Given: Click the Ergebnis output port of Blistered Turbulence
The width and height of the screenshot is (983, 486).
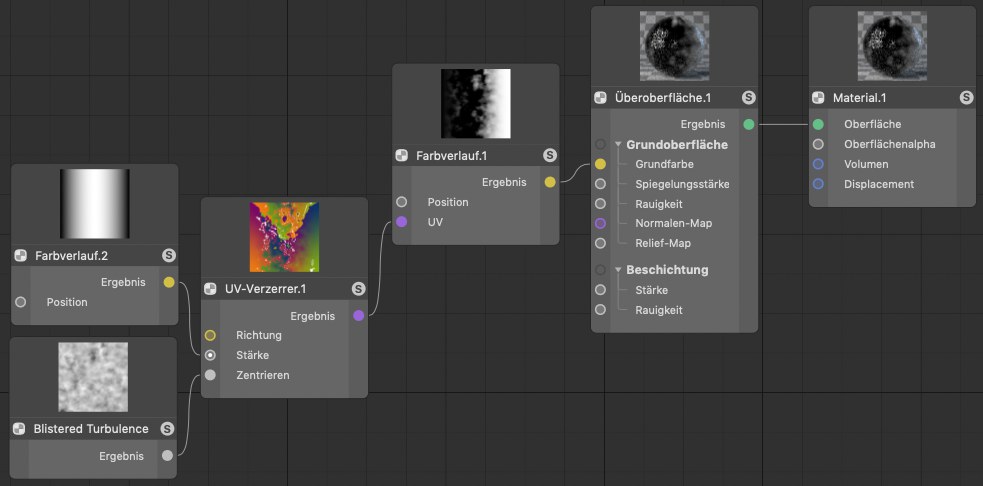Looking at the screenshot, I should (167, 456).
